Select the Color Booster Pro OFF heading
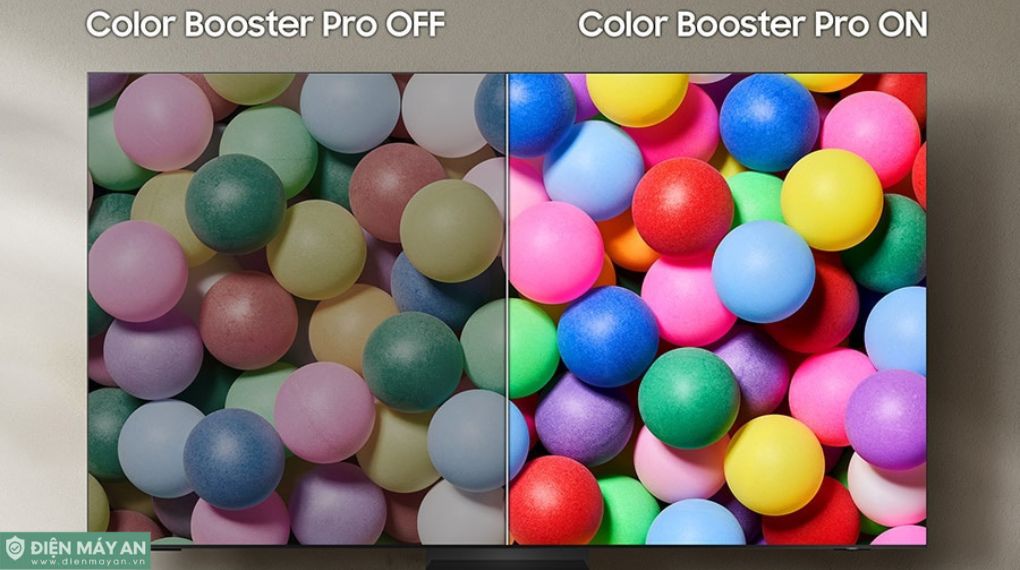Screen dimensions: 1020x570 pos(265,24)
